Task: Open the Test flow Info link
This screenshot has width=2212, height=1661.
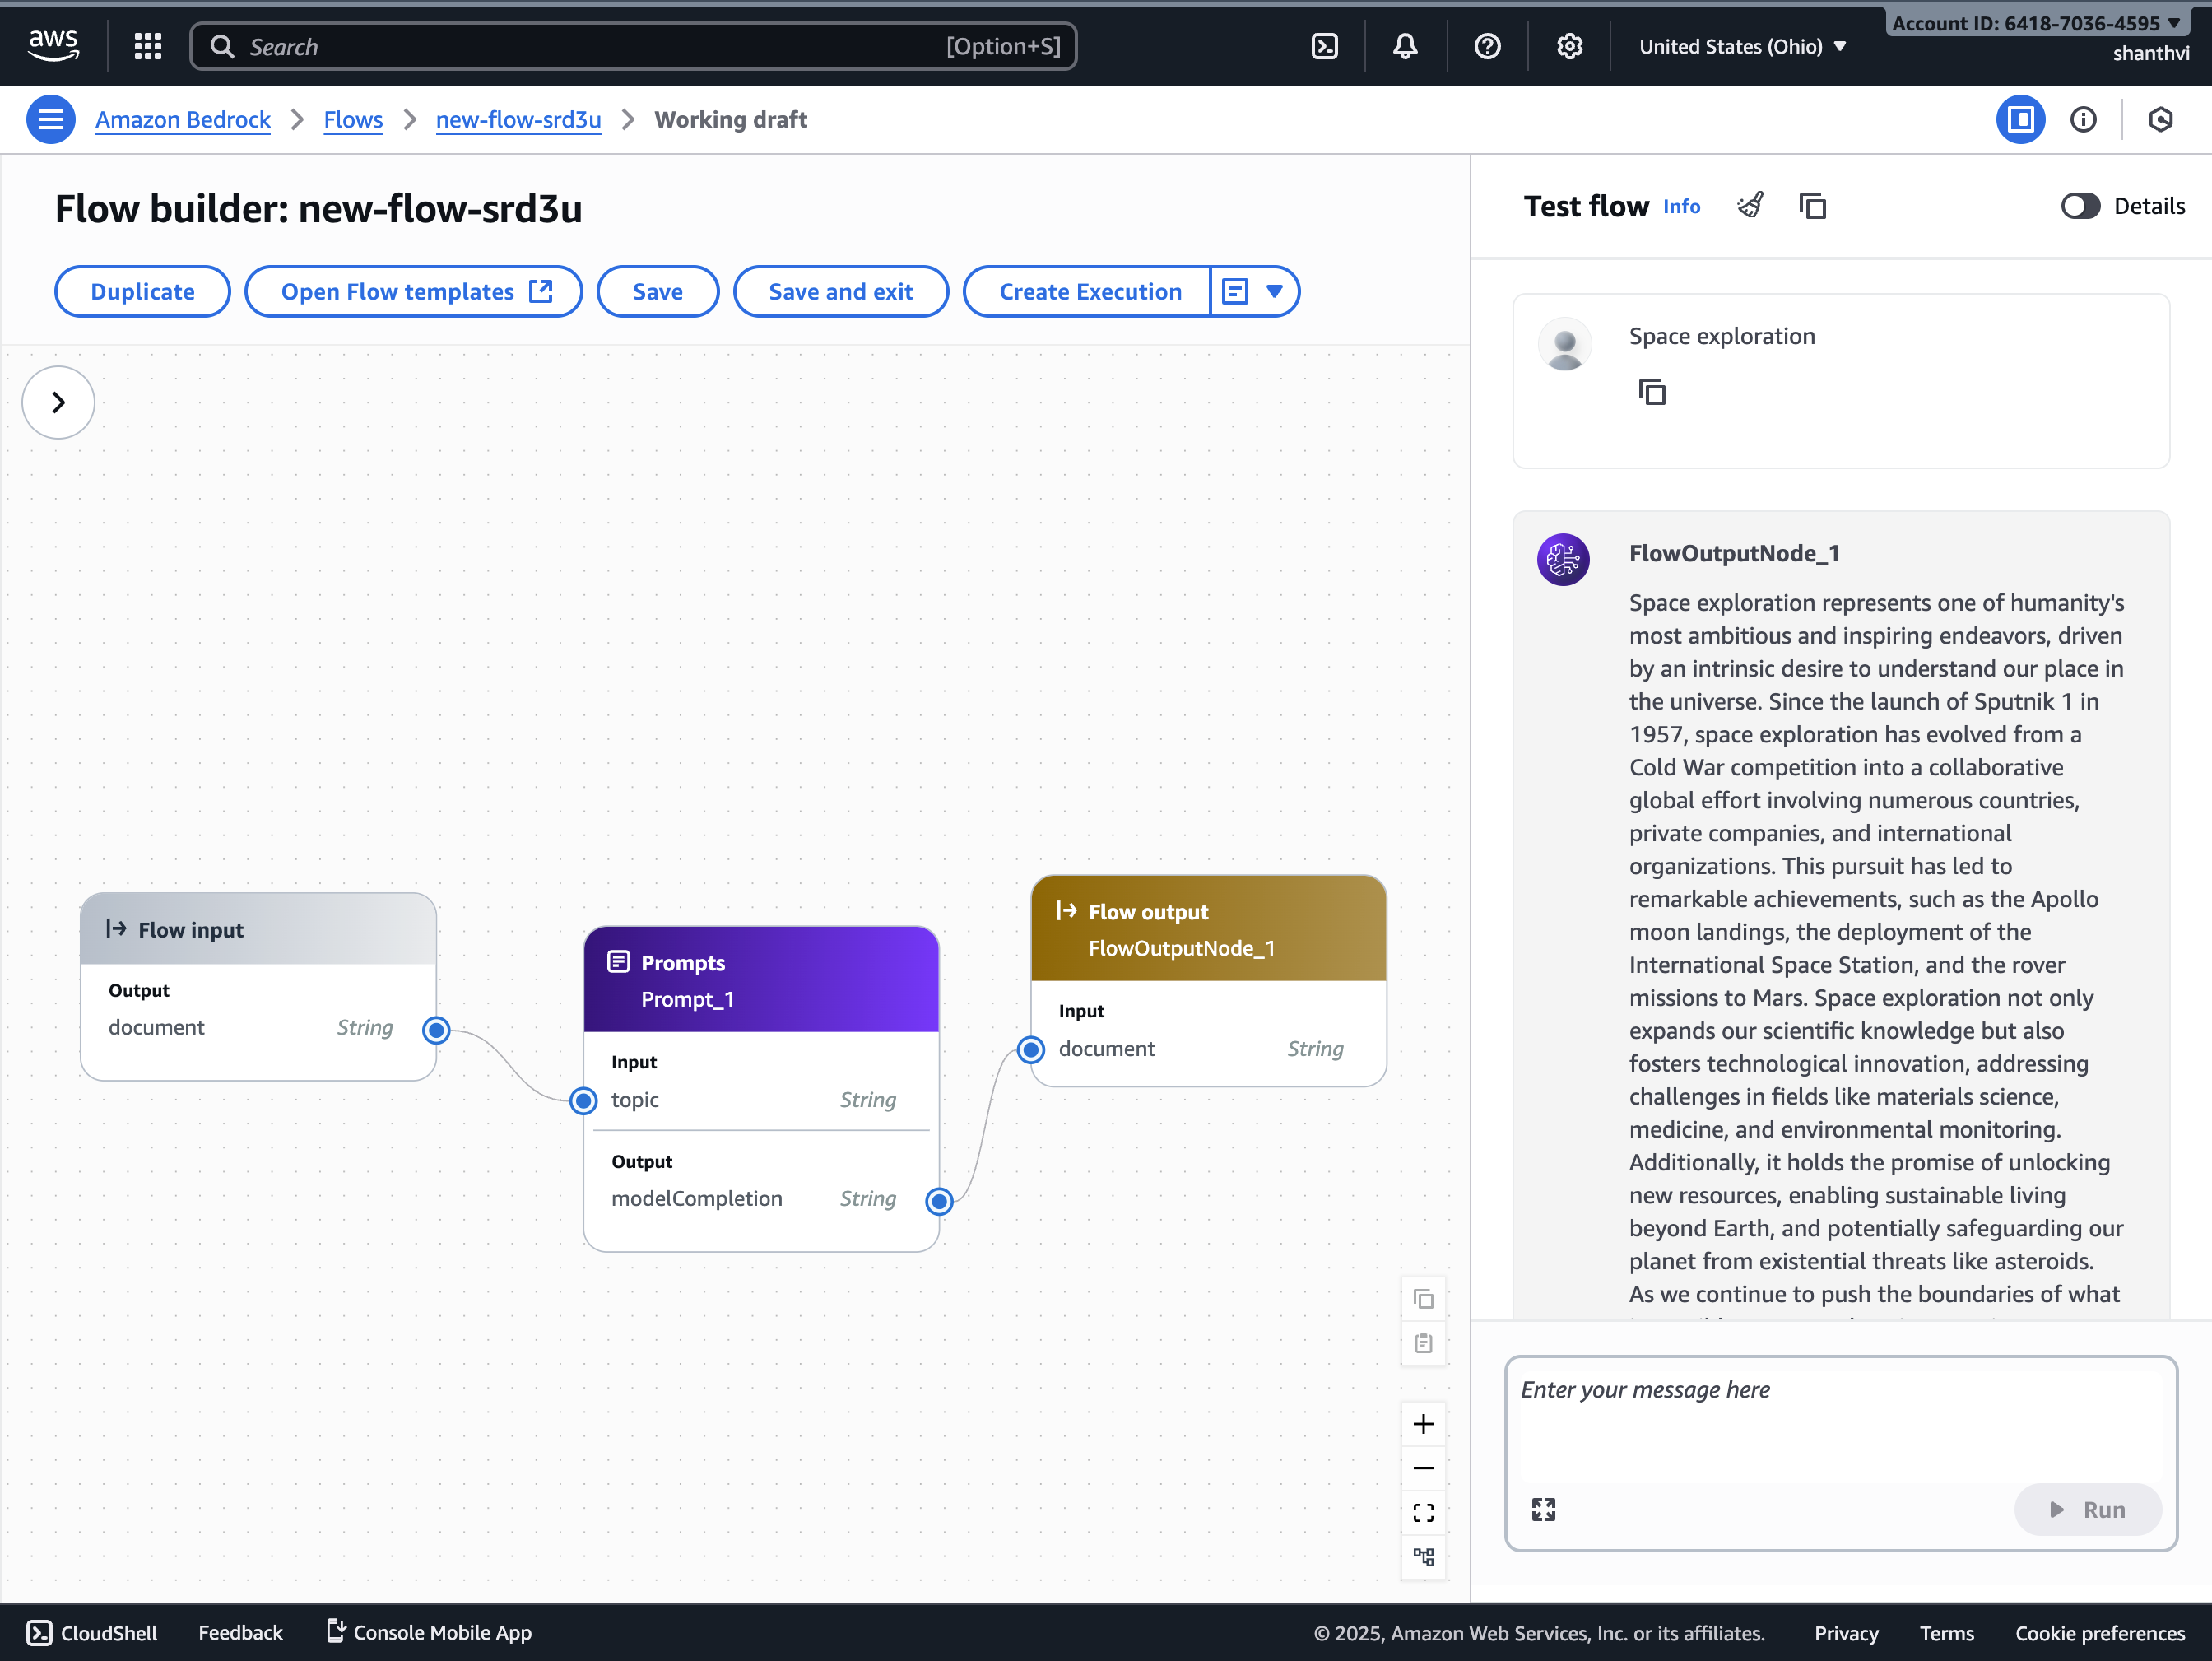Action: click(x=1681, y=206)
